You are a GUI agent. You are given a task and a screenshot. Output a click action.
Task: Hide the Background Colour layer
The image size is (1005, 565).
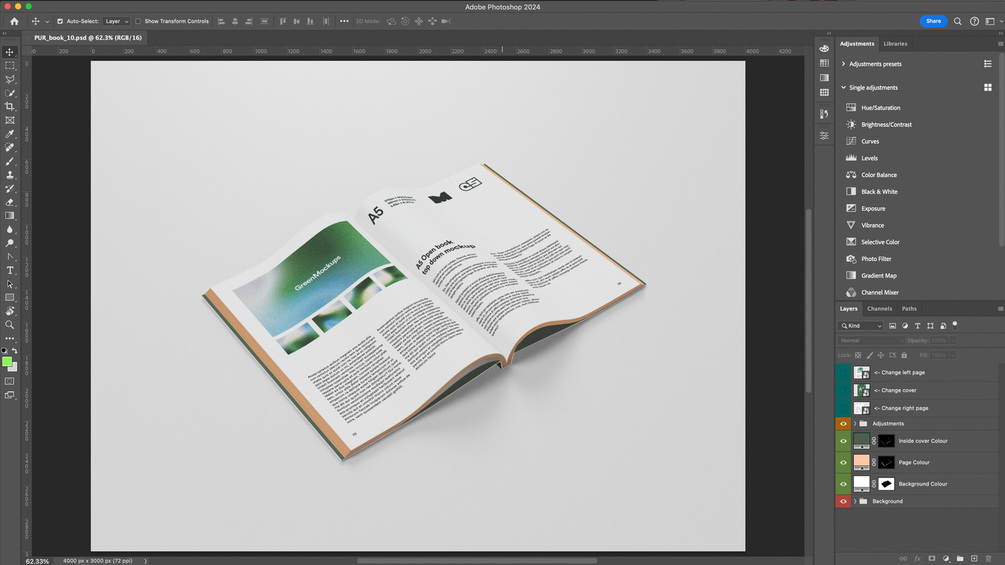(x=843, y=484)
